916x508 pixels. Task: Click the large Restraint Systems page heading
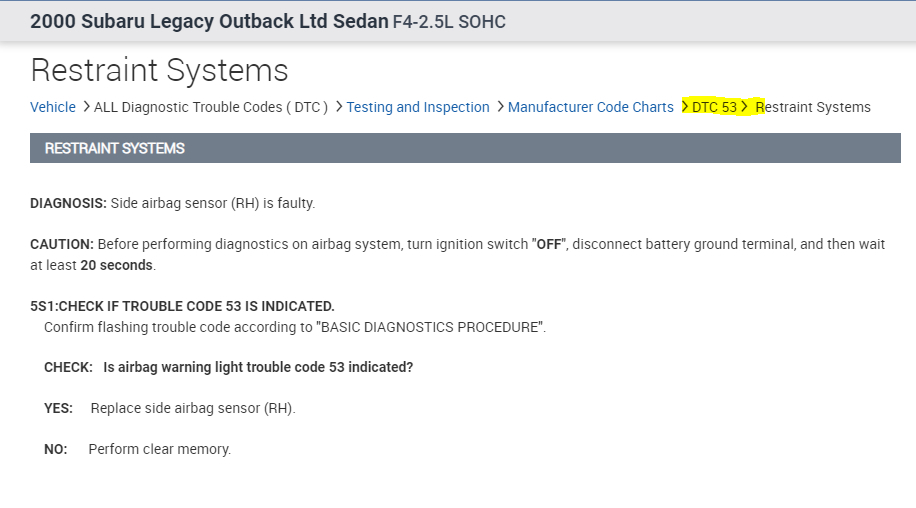[159, 70]
